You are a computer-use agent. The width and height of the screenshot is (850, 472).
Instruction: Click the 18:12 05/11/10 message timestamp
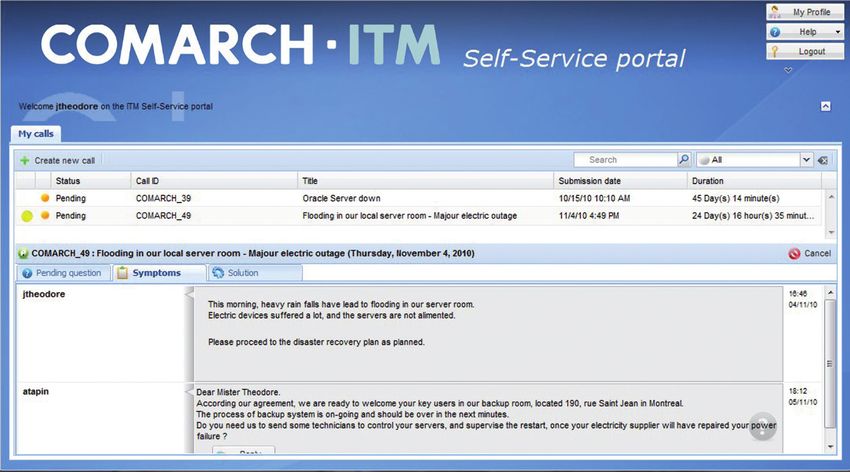[x=802, y=397]
